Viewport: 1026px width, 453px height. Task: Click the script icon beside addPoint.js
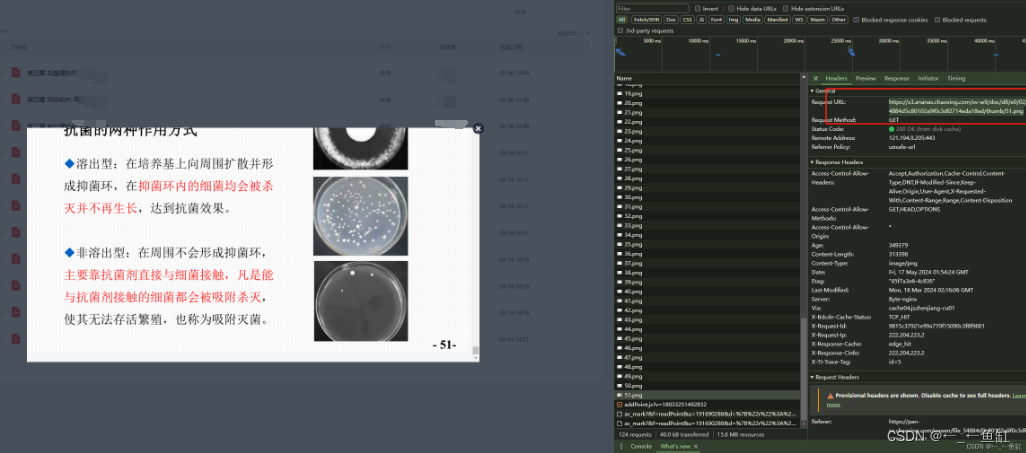click(620, 405)
